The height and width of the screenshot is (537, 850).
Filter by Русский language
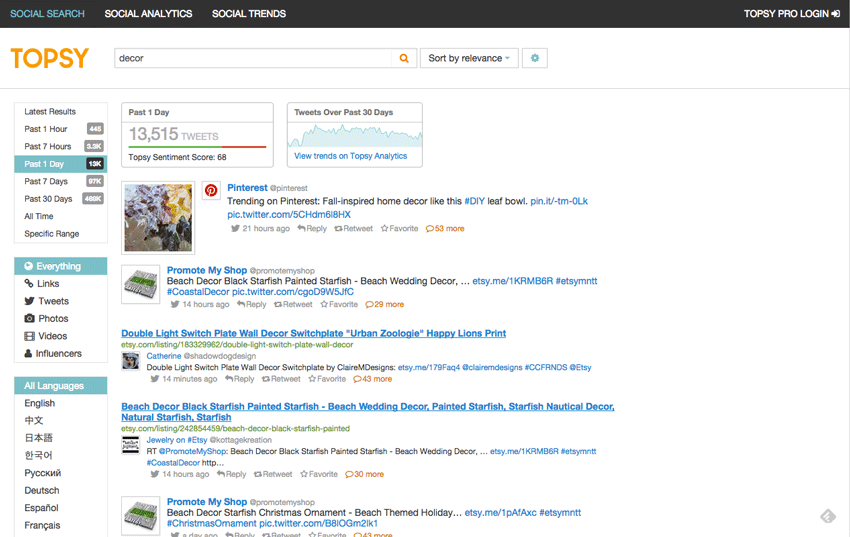(x=42, y=473)
